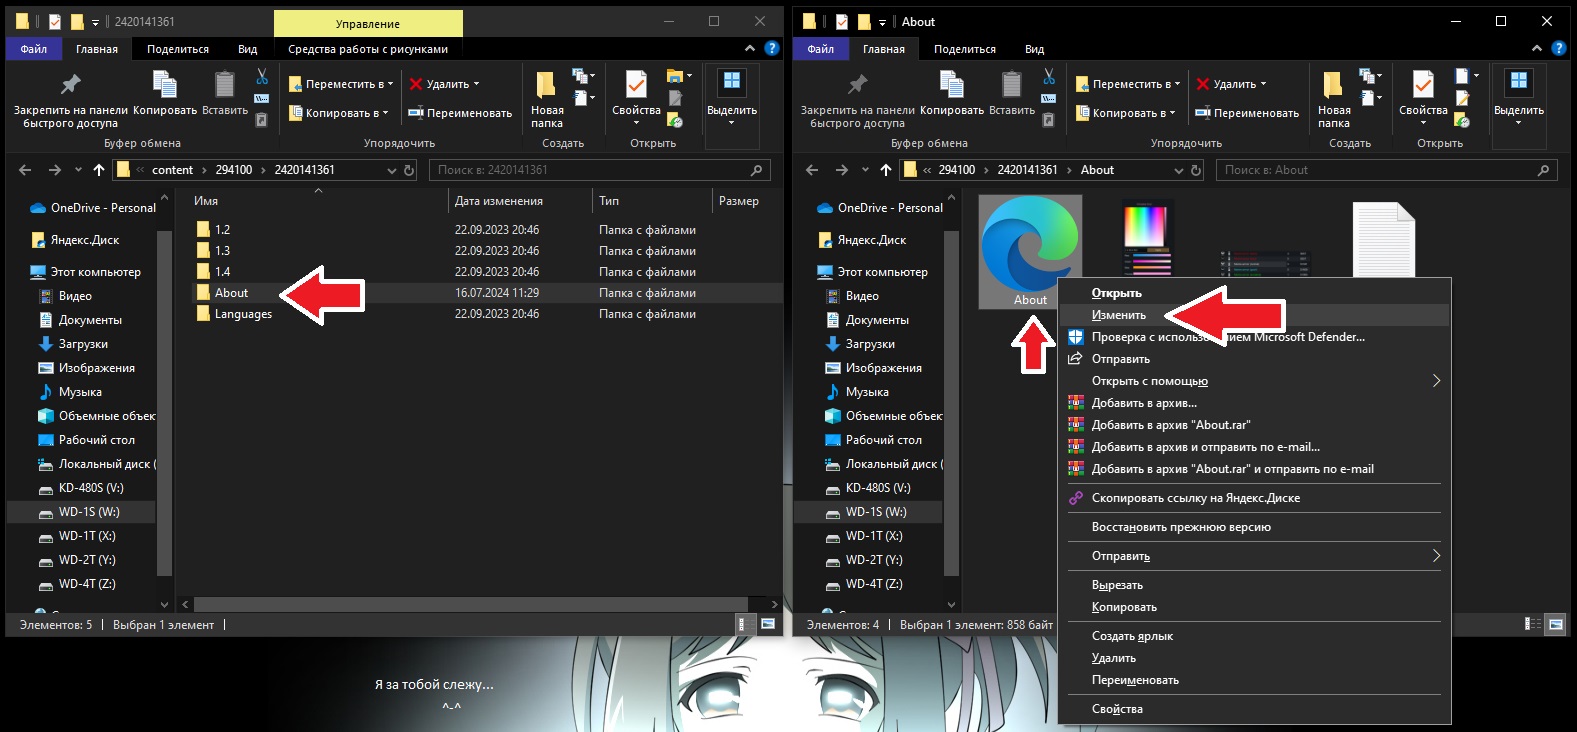Choose Изменить in the context menu
This screenshot has height=732, width=1577.
(x=1254, y=315)
